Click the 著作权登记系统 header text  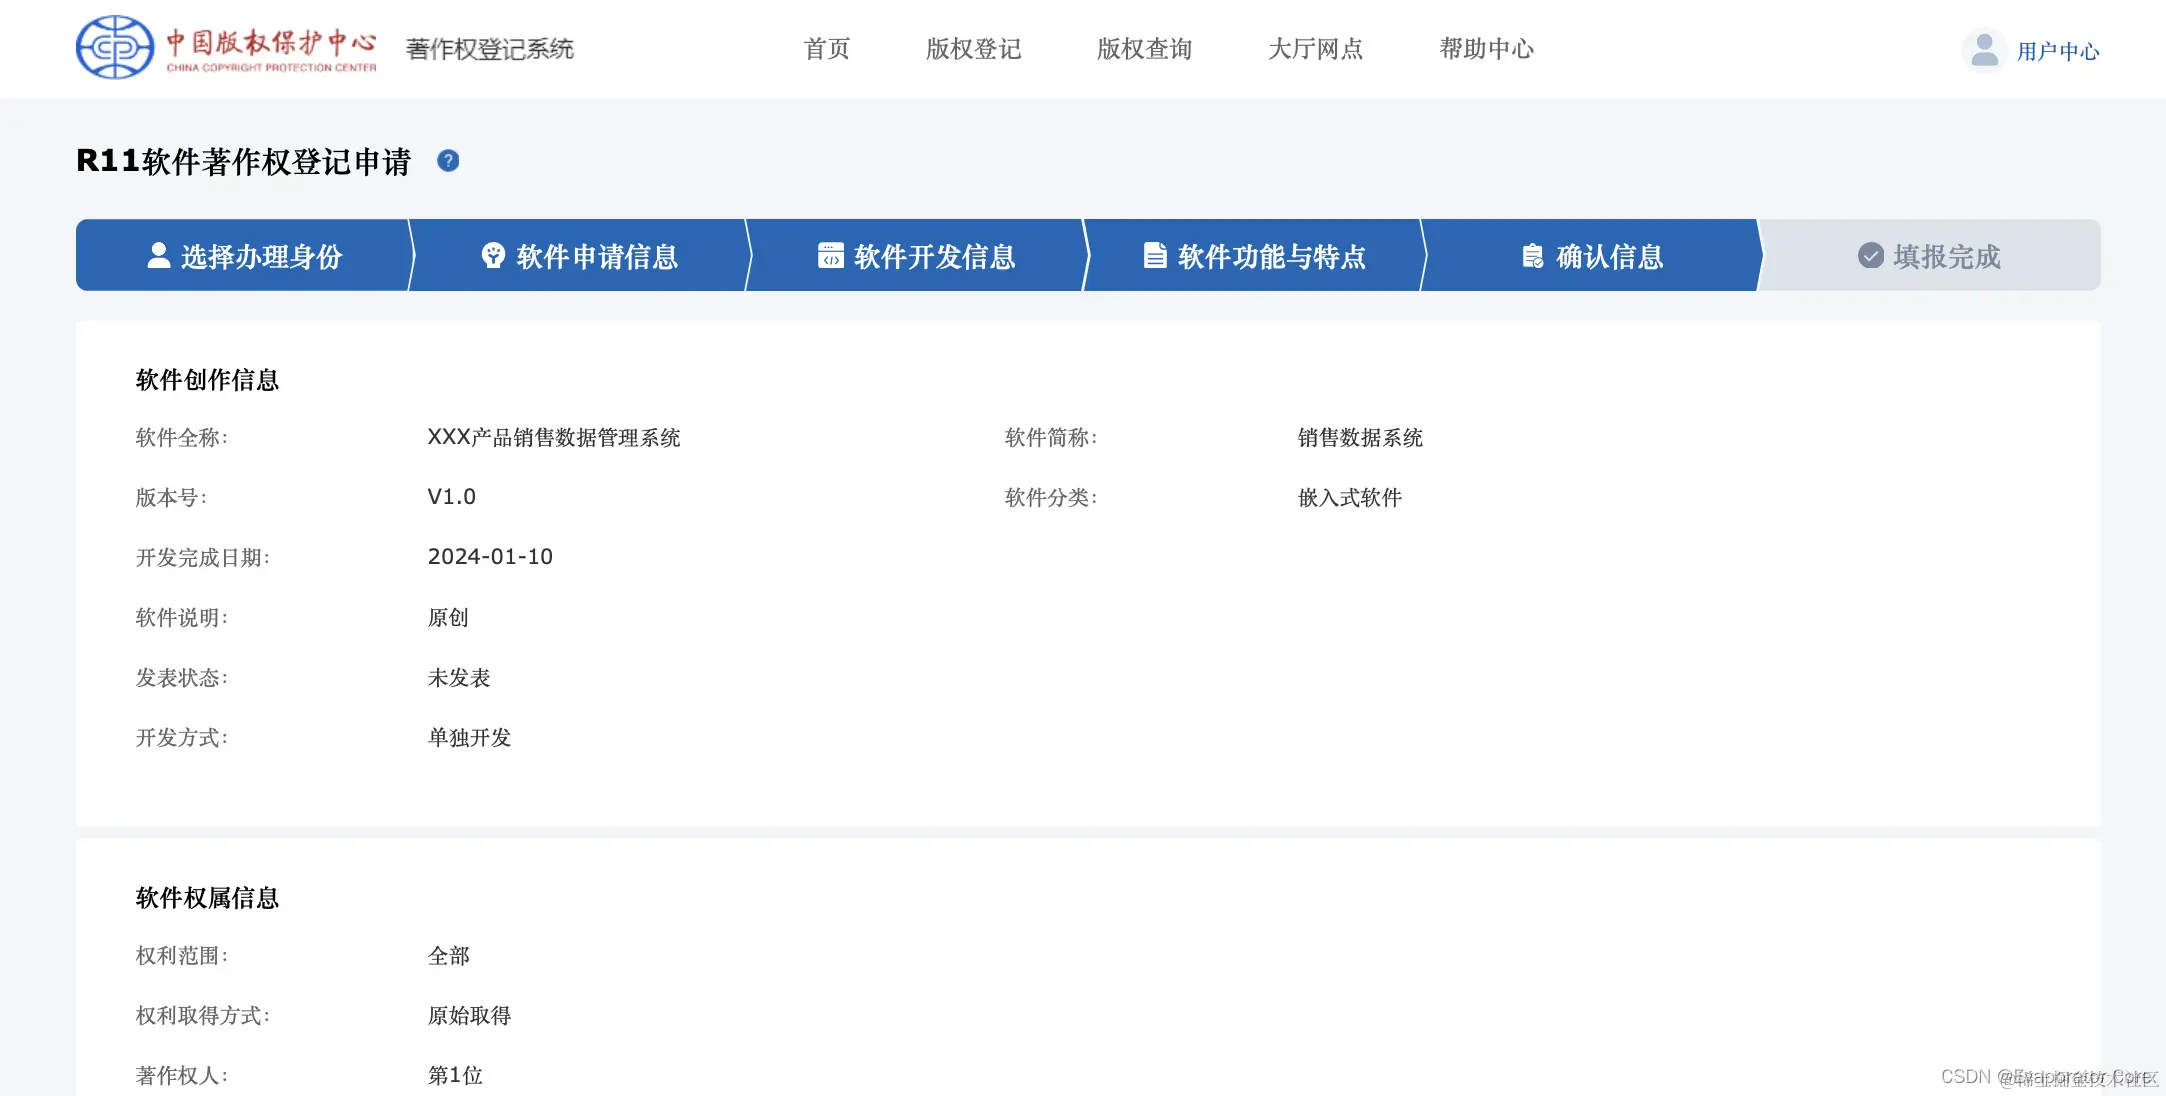point(489,49)
